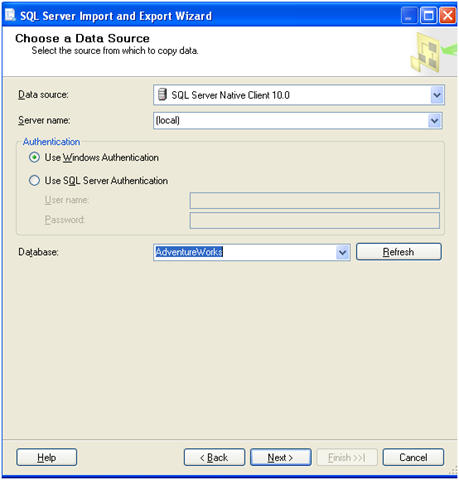The image size is (459, 480).
Task: Close the wizard with the red X
Action: (x=448, y=15)
